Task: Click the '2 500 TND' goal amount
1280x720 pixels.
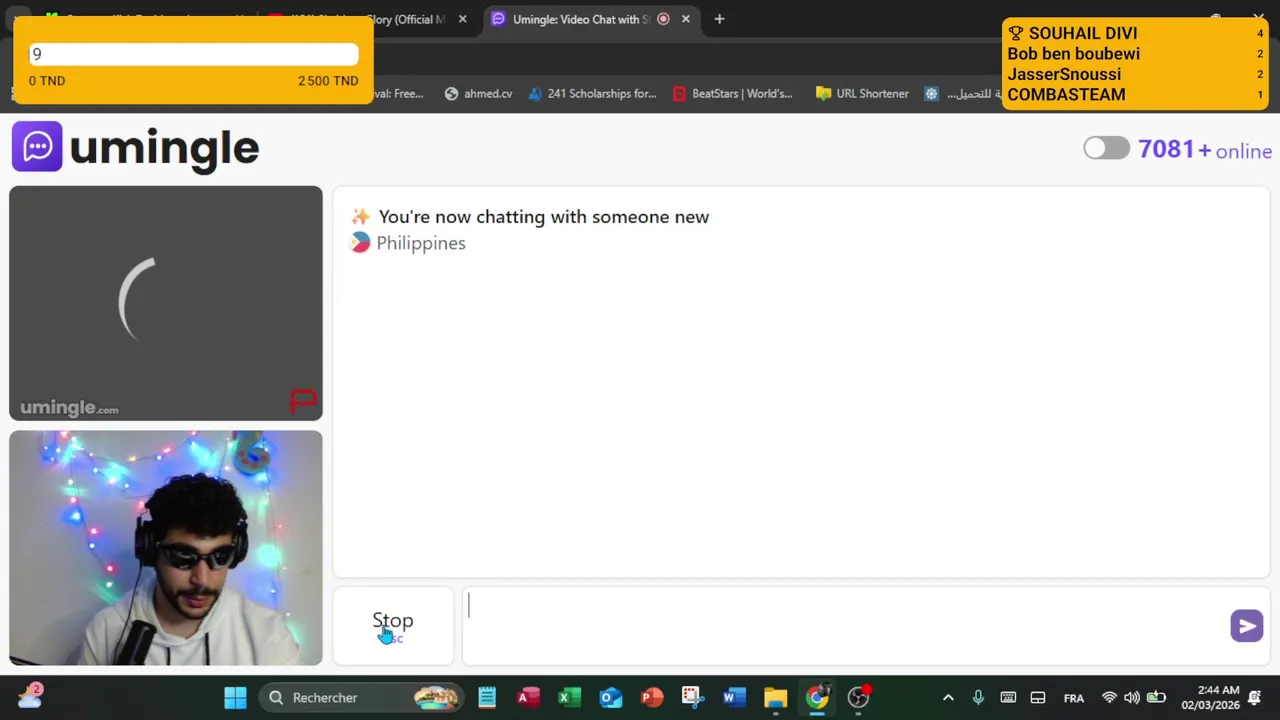Action: [328, 81]
